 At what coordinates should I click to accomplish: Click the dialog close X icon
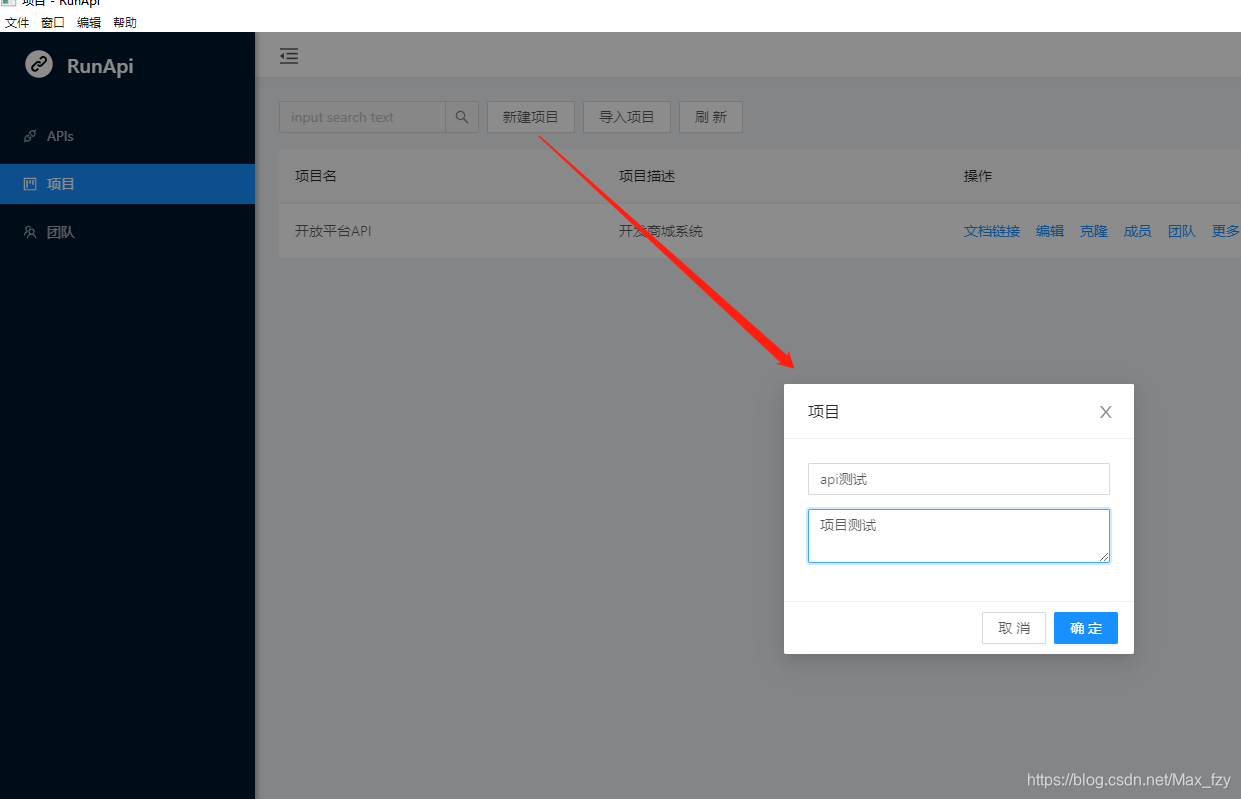[x=1105, y=411]
